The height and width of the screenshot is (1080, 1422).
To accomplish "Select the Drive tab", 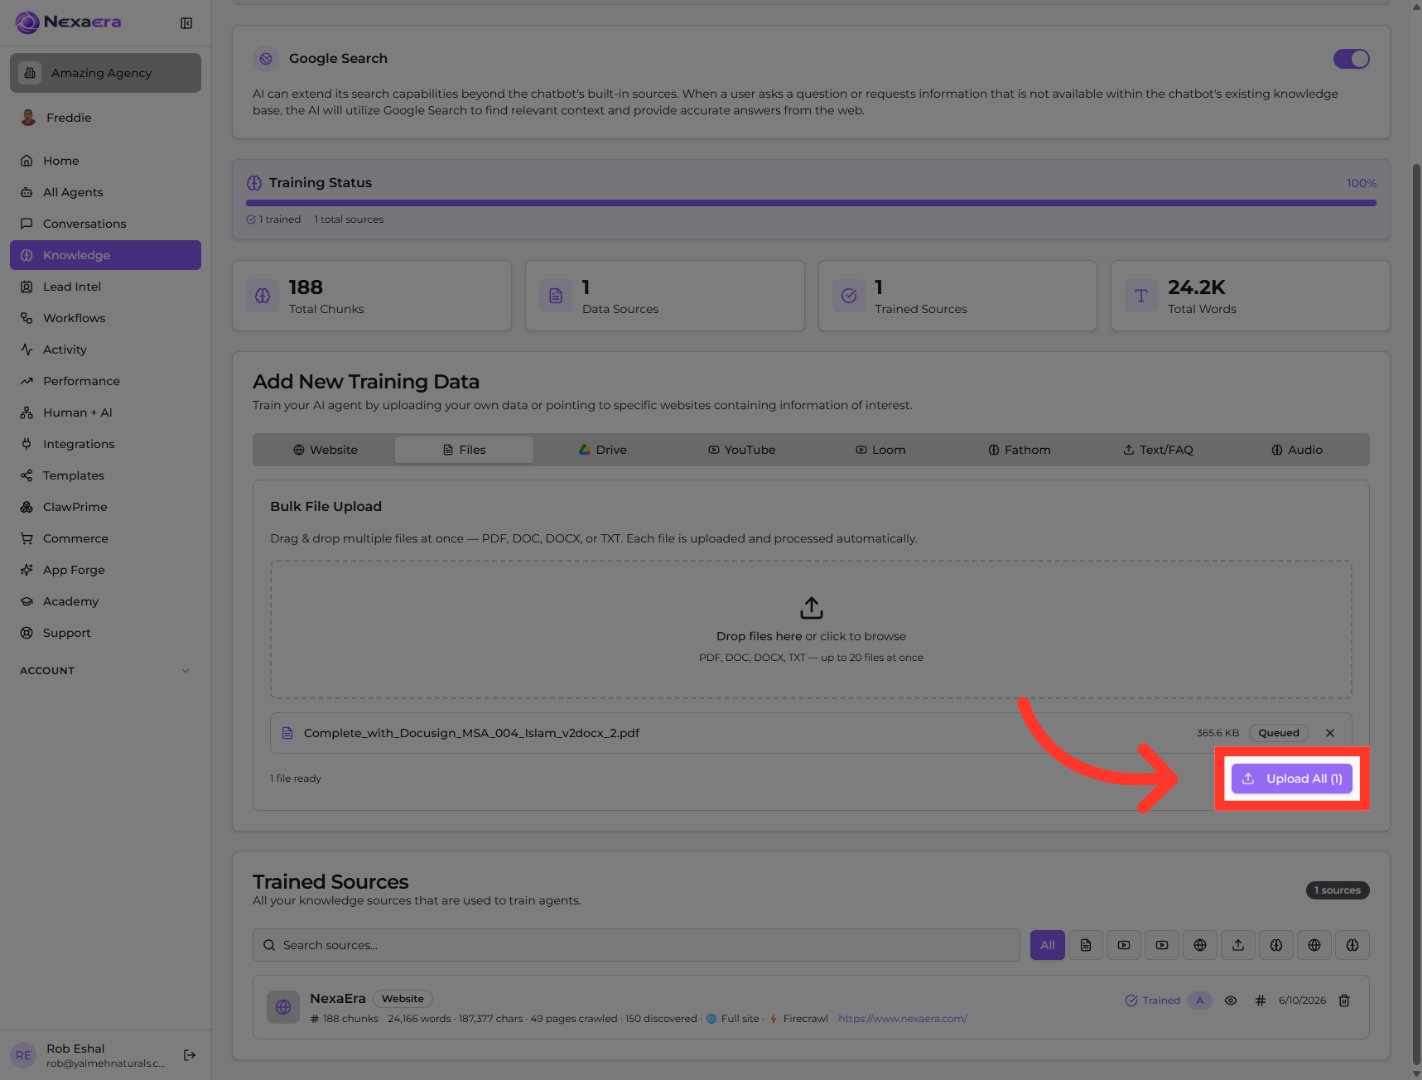I will (x=603, y=450).
